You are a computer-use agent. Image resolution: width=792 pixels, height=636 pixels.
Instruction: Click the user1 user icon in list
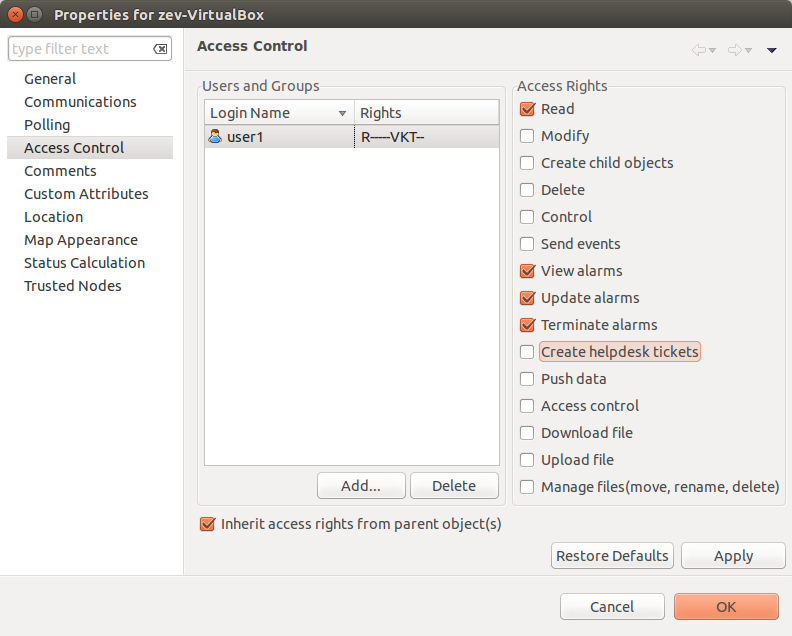(x=215, y=137)
